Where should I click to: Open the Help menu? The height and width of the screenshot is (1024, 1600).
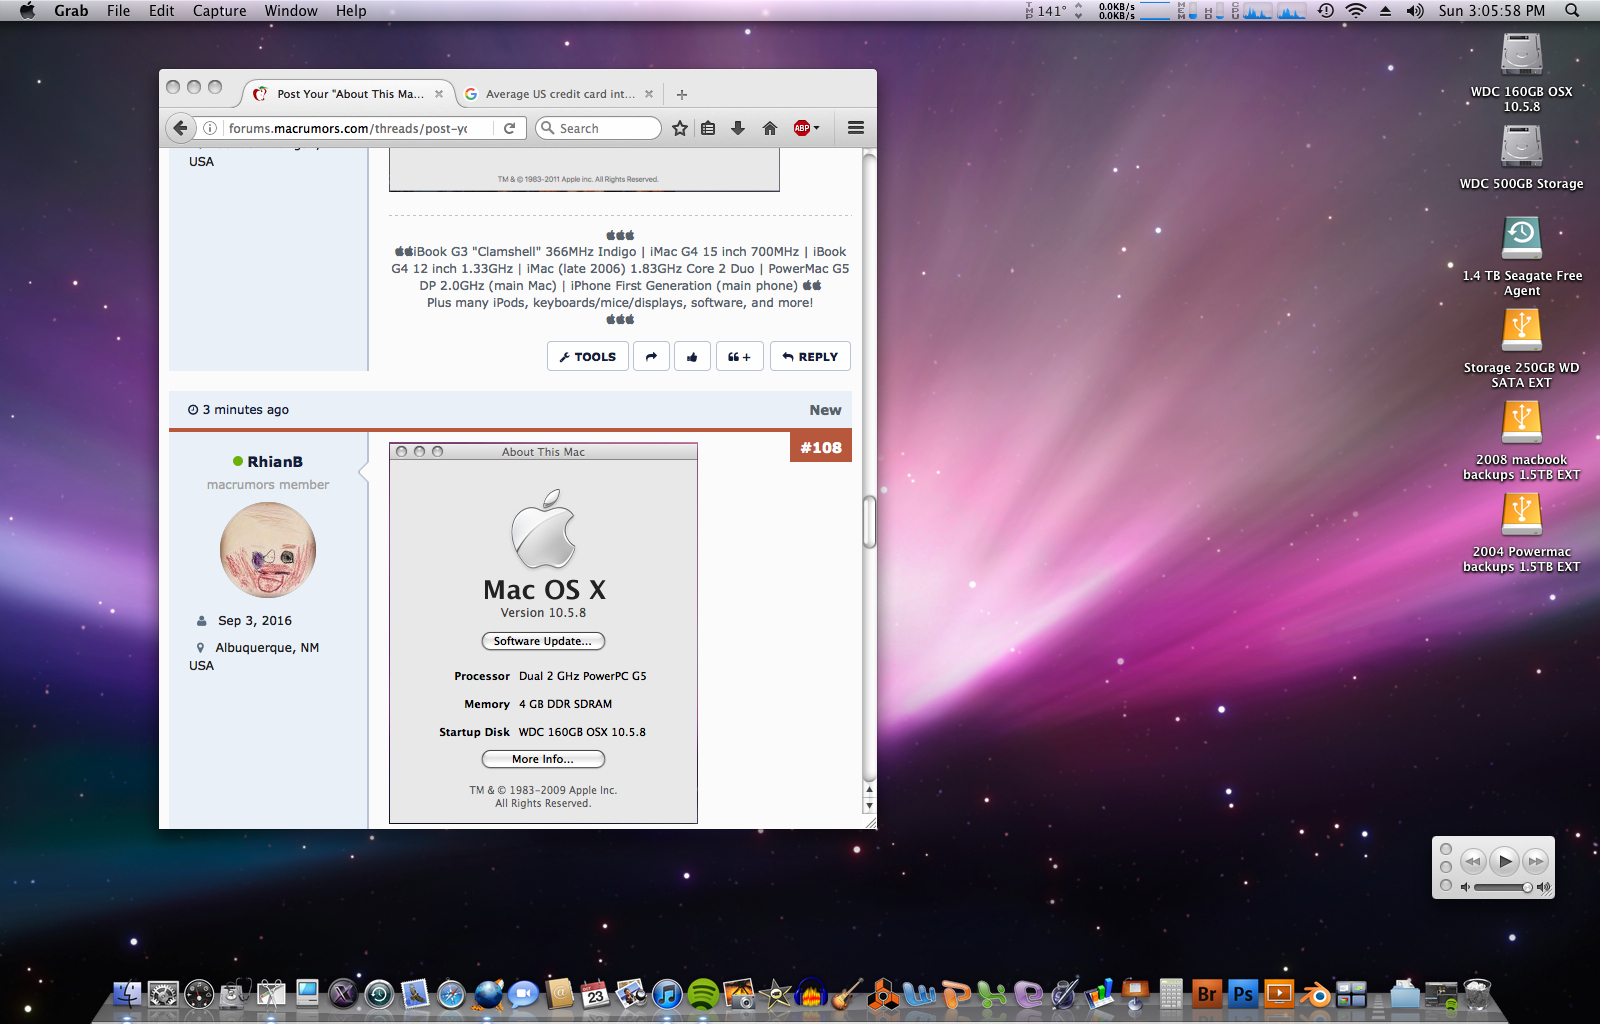pos(351,11)
